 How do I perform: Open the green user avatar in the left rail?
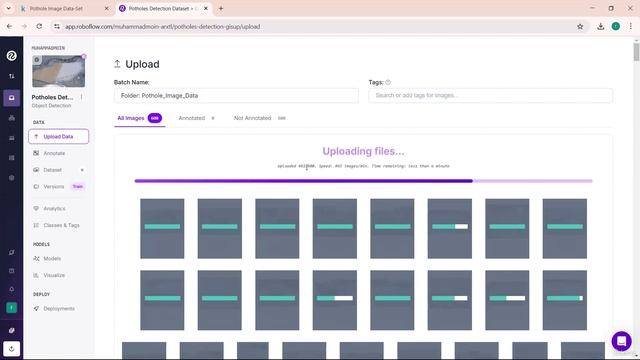pos(11,308)
